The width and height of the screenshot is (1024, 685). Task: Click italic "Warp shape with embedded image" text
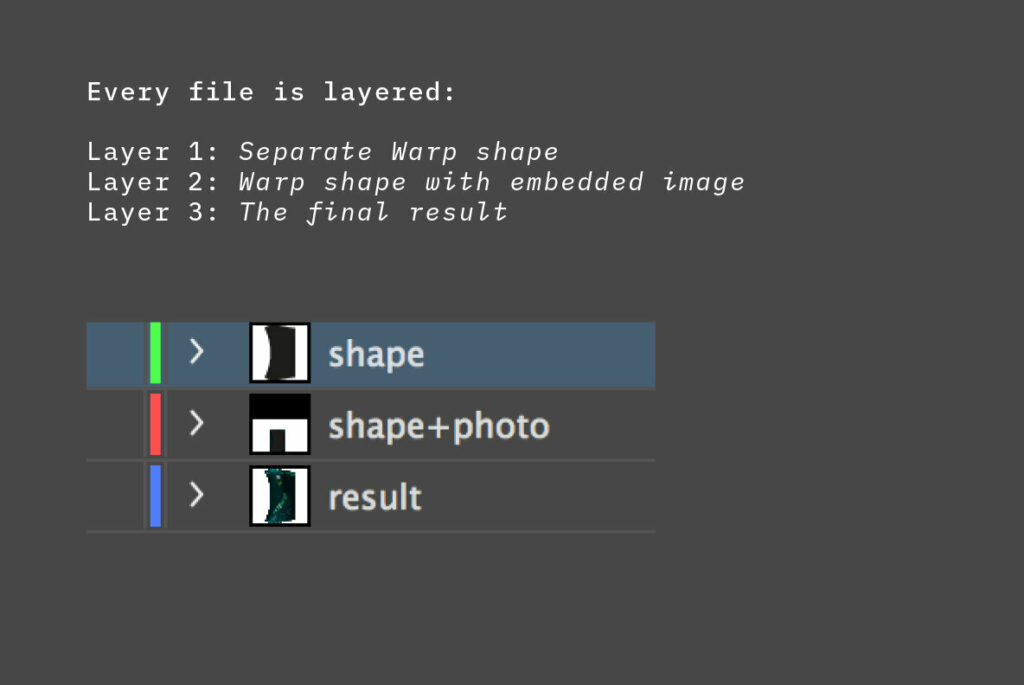pyautogui.click(x=491, y=182)
